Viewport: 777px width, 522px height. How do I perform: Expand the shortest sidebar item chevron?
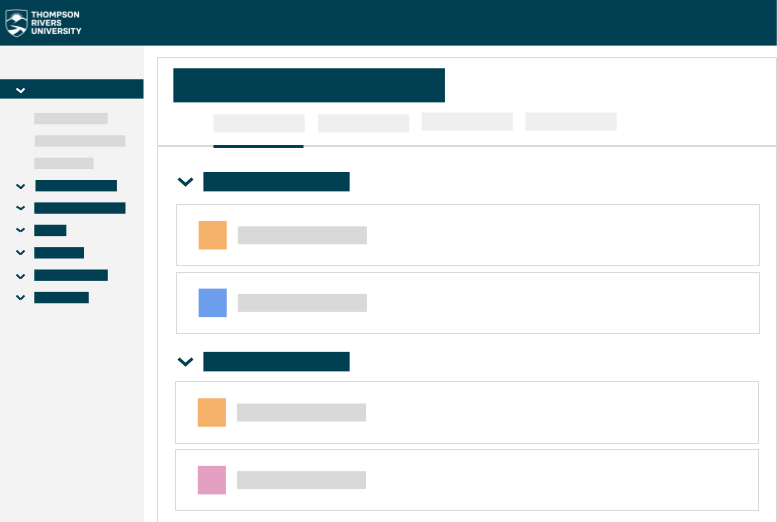(x=20, y=230)
